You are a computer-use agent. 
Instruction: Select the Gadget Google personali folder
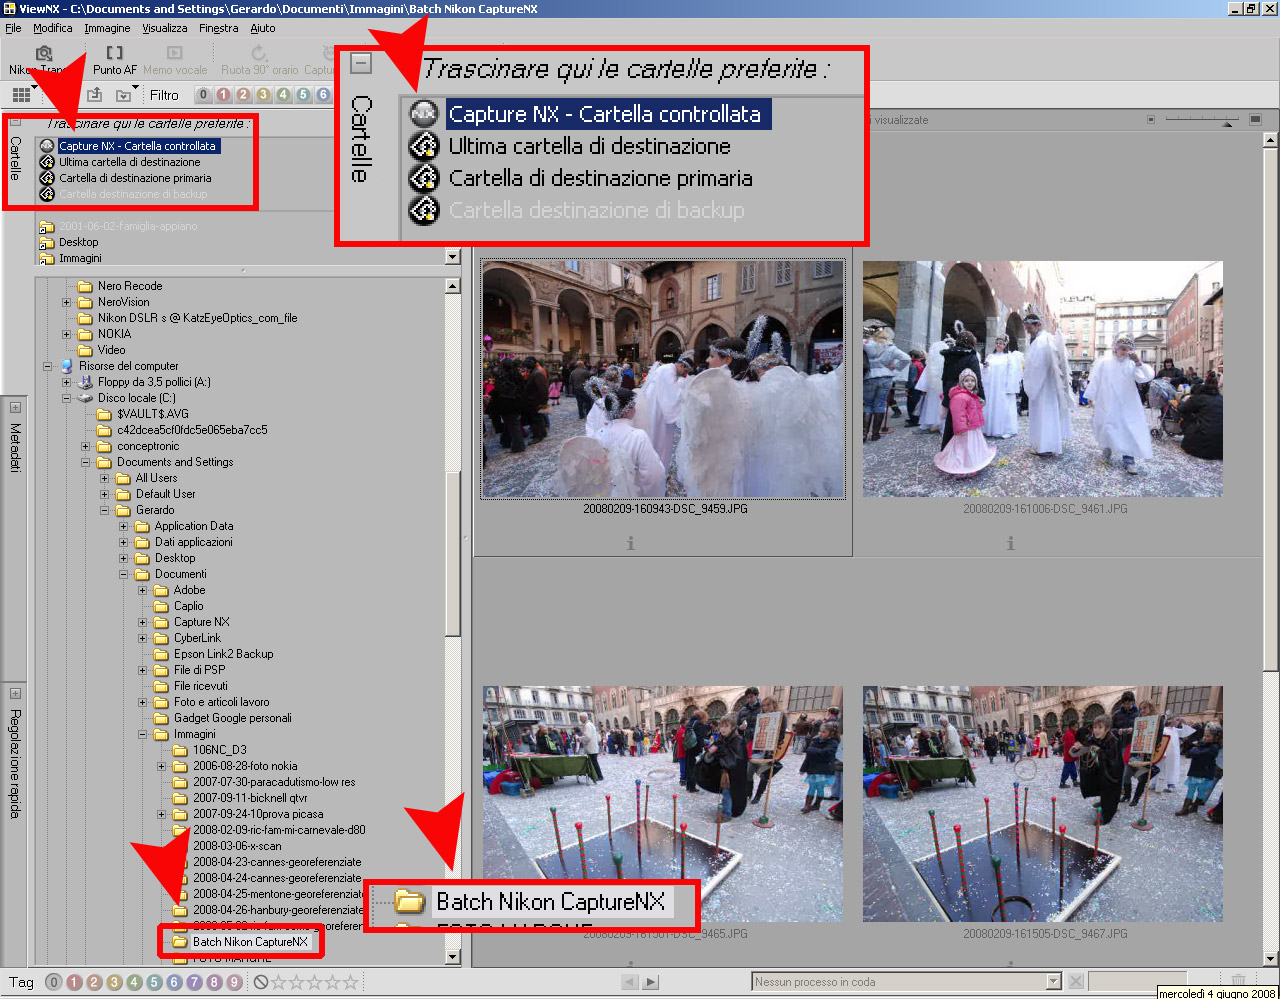(233, 718)
